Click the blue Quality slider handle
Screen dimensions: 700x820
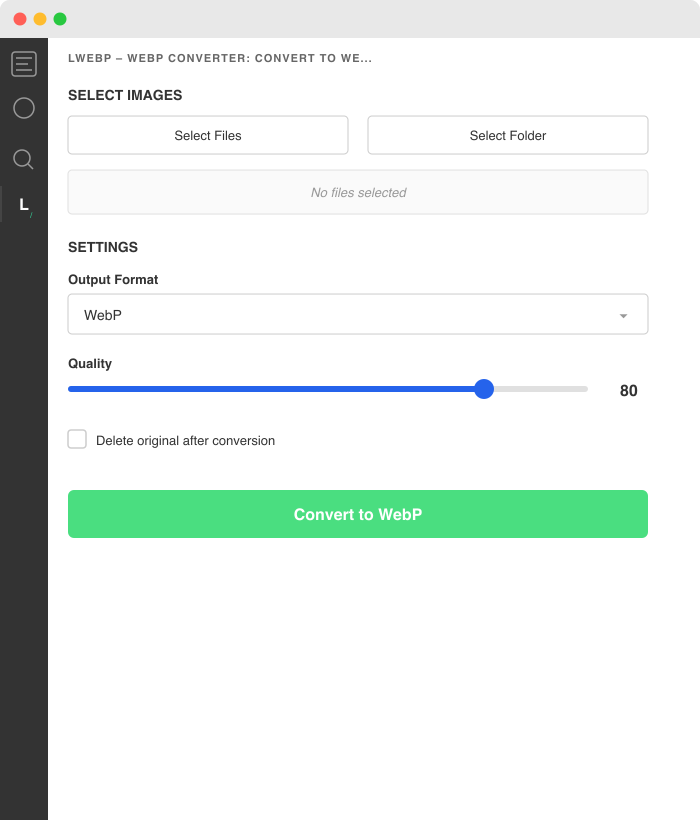pyautogui.click(x=484, y=389)
